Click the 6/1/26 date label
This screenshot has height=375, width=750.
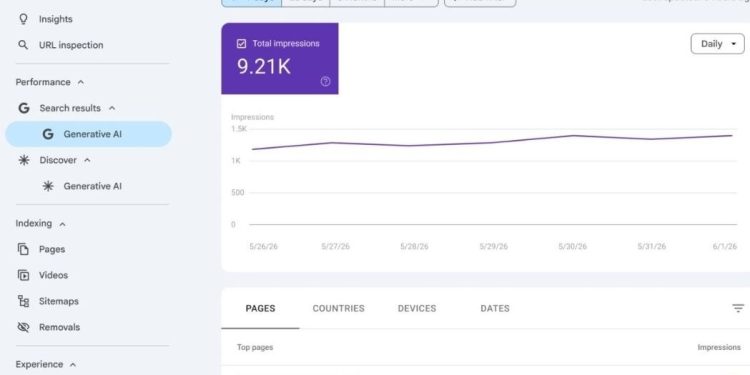tap(724, 246)
